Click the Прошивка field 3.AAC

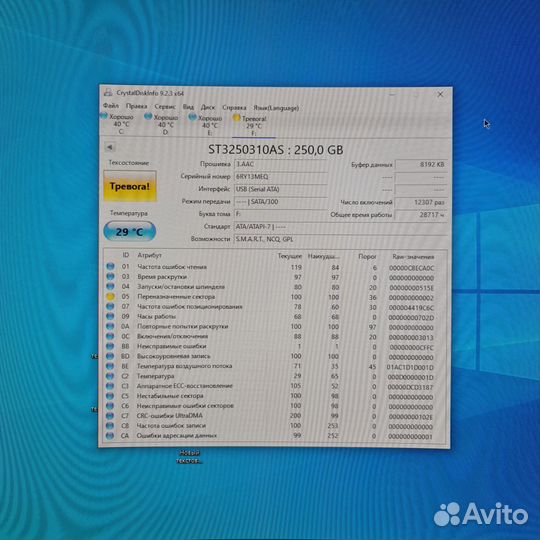click(x=280, y=164)
